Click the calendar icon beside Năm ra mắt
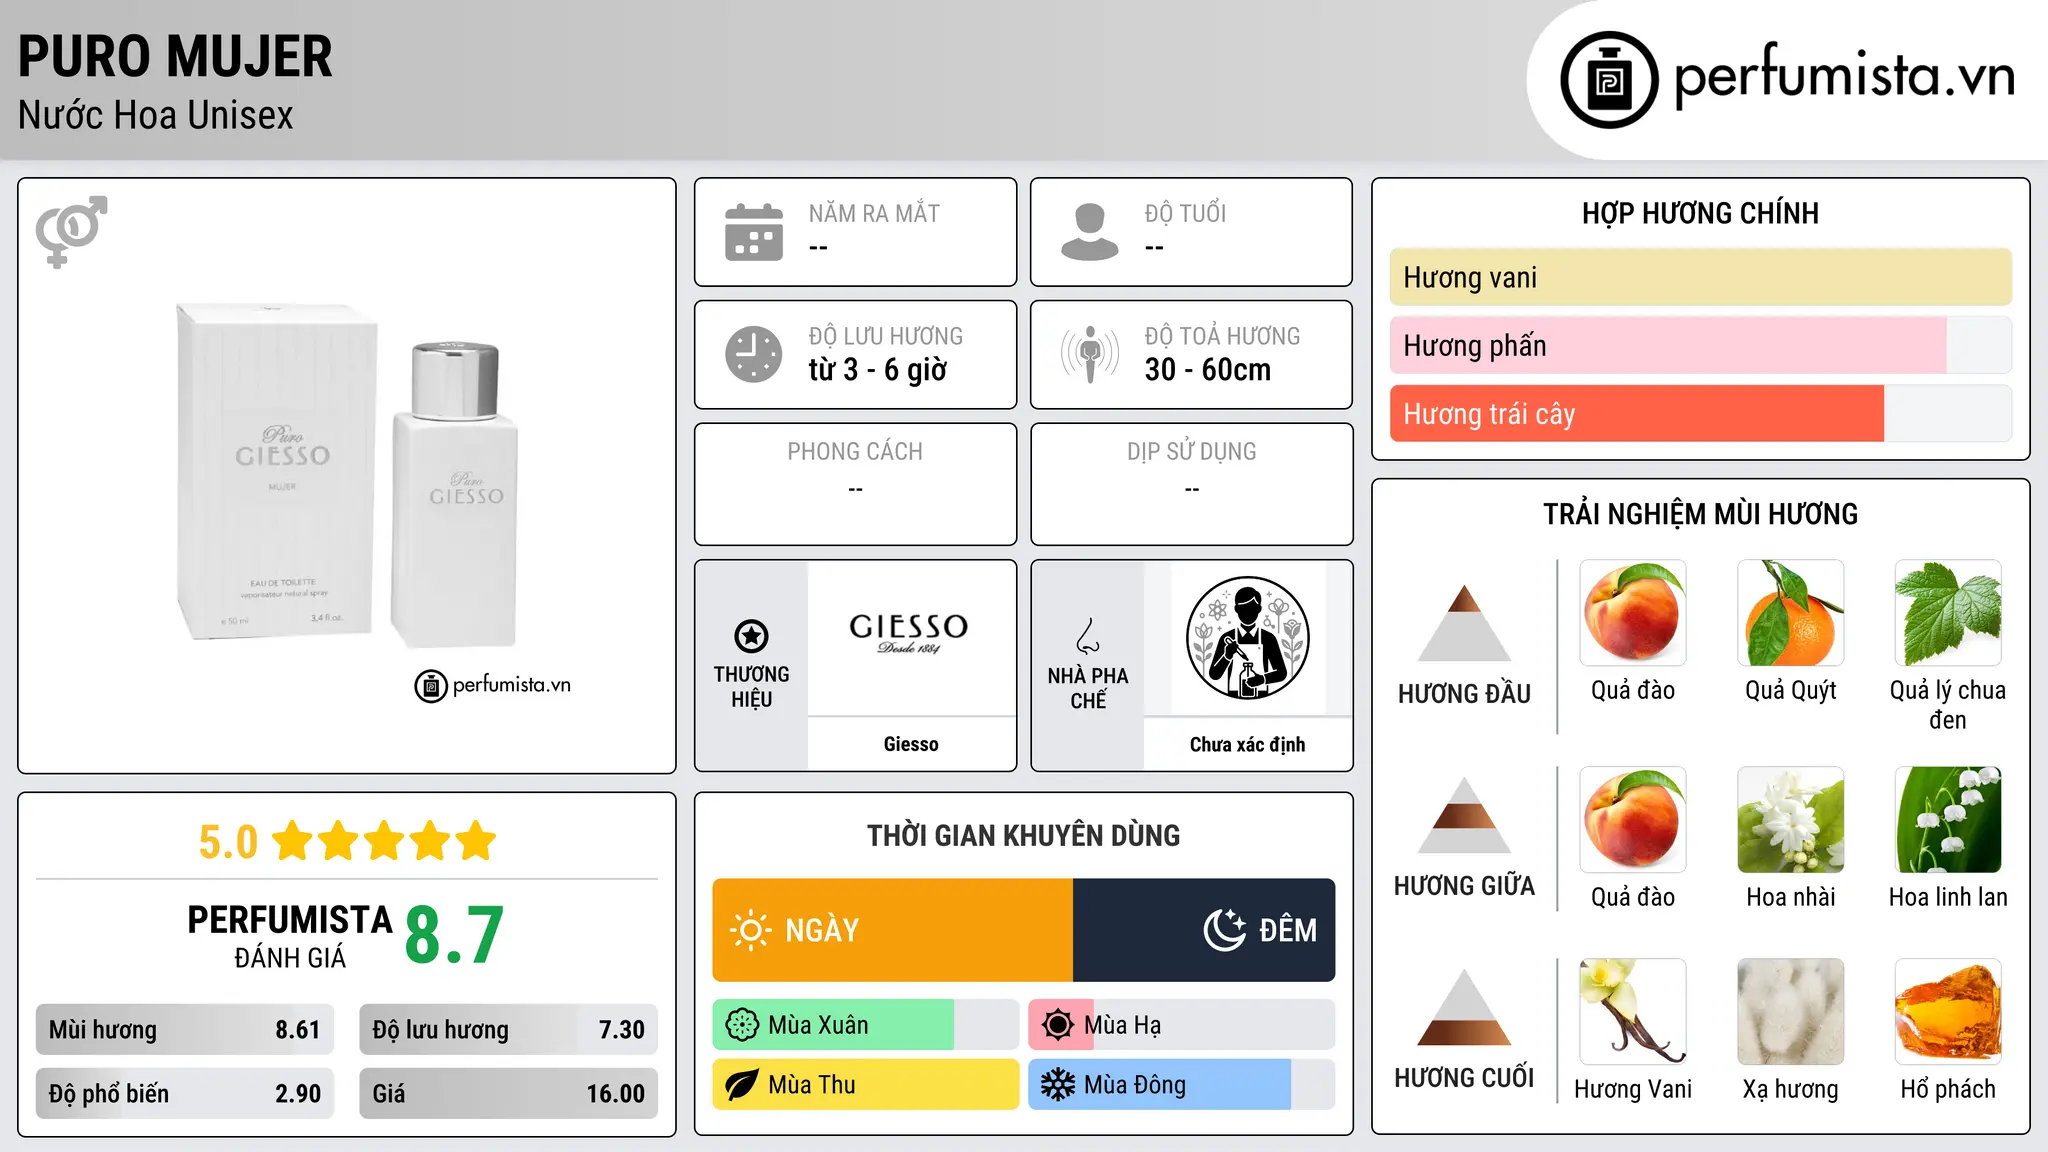The width and height of the screenshot is (2048, 1152). click(754, 232)
